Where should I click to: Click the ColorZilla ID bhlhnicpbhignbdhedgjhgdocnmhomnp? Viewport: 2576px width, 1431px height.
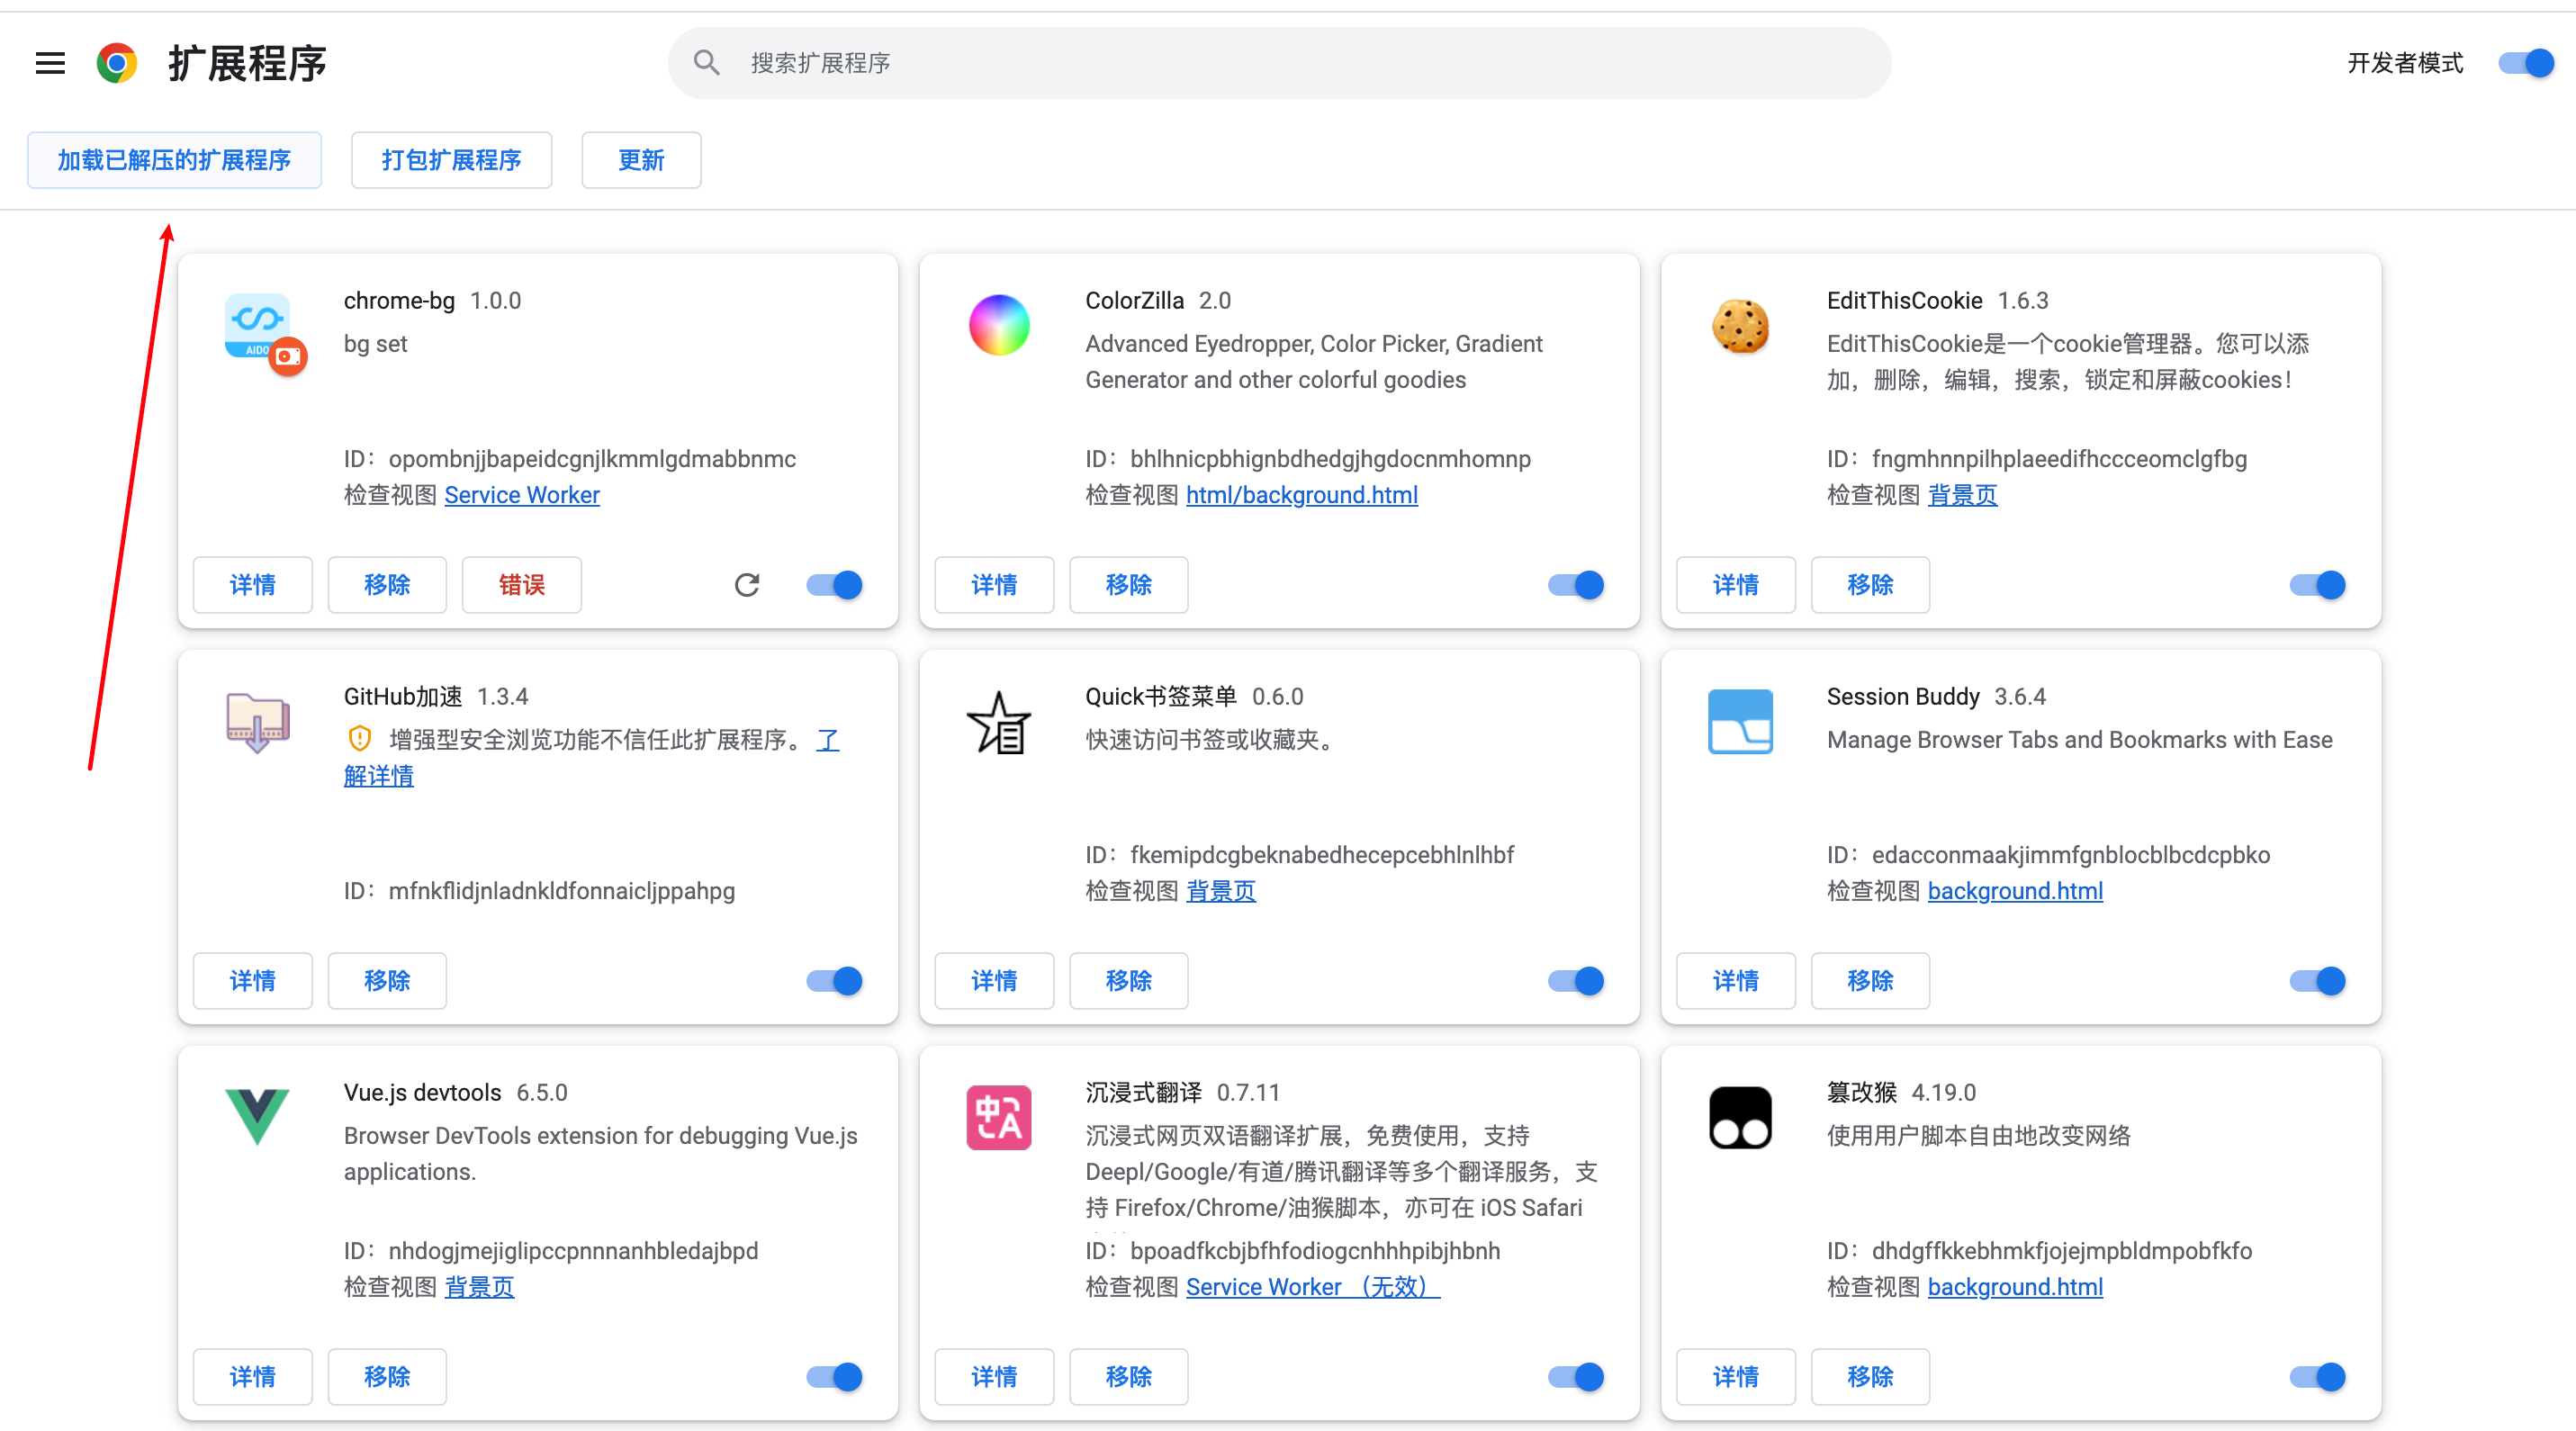(1330, 459)
